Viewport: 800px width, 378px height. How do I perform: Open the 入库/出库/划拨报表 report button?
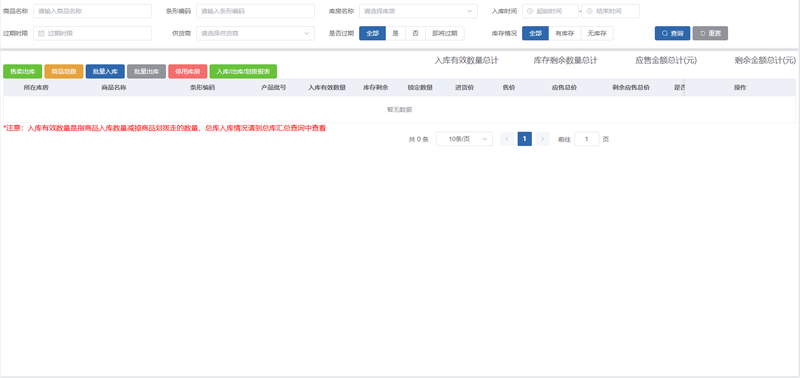[243, 71]
